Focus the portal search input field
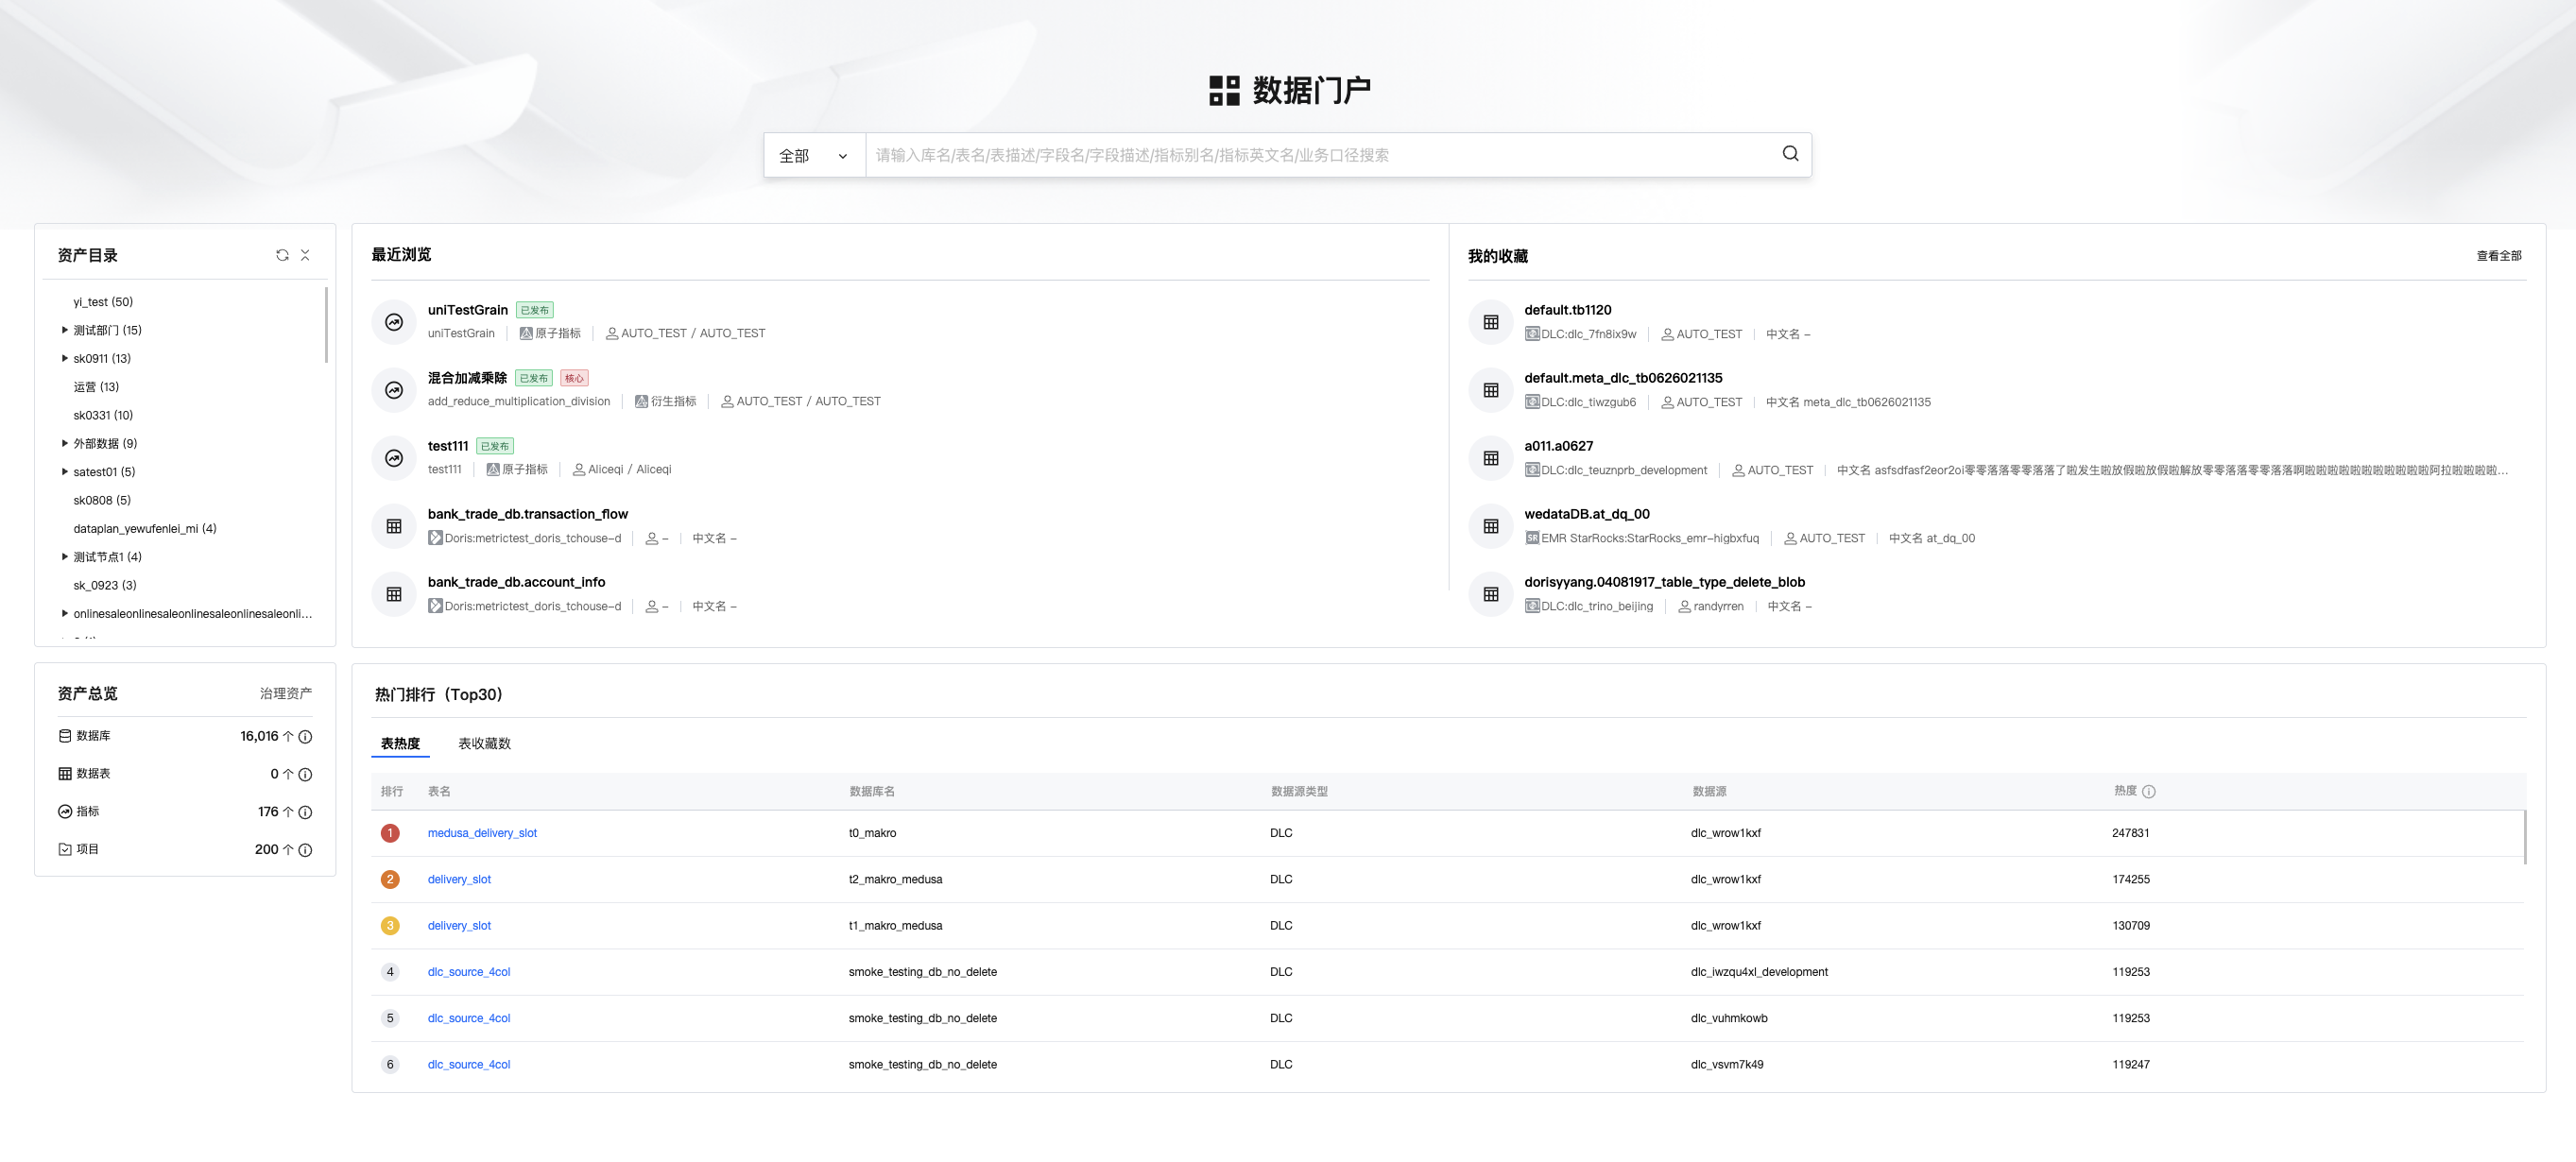Viewport: 2576px width, 1162px height. [1320, 155]
